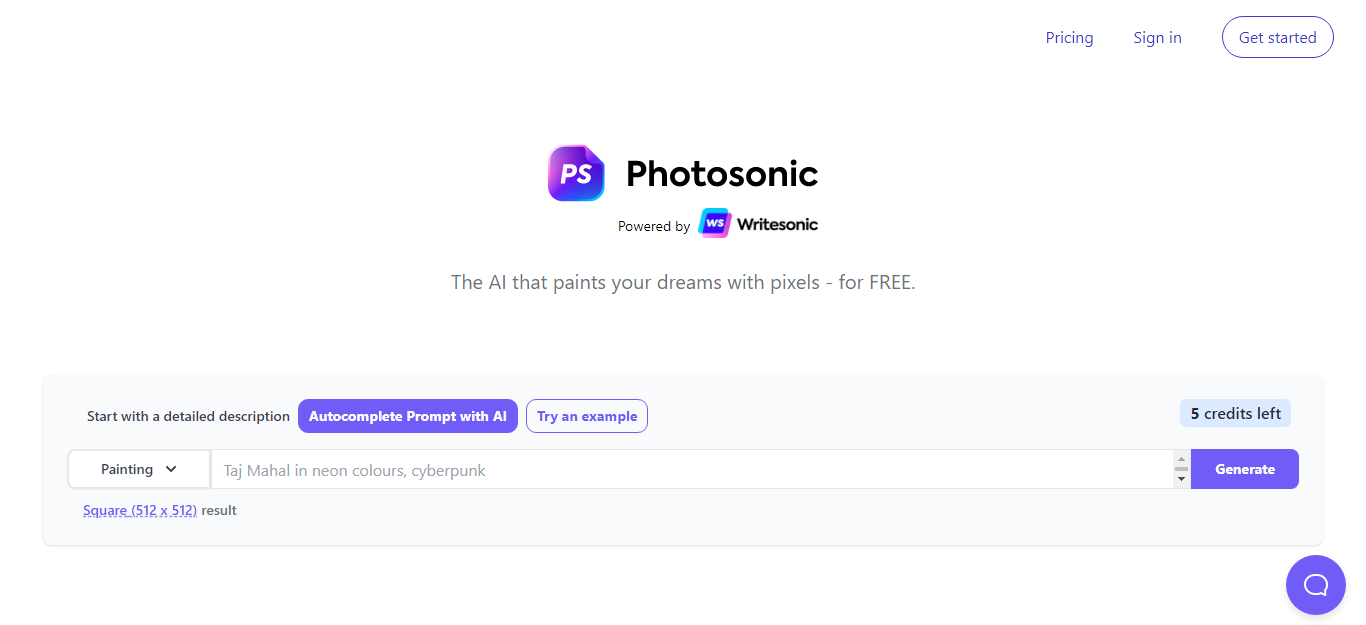
Task: Click the WS Writesonic badge icon
Action: (714, 223)
